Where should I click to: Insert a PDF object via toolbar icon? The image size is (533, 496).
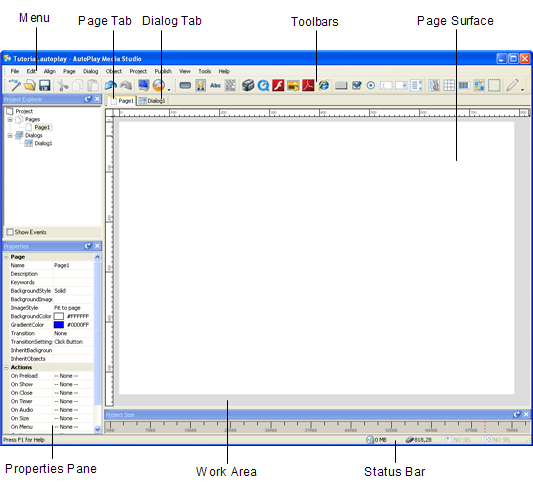(x=308, y=85)
